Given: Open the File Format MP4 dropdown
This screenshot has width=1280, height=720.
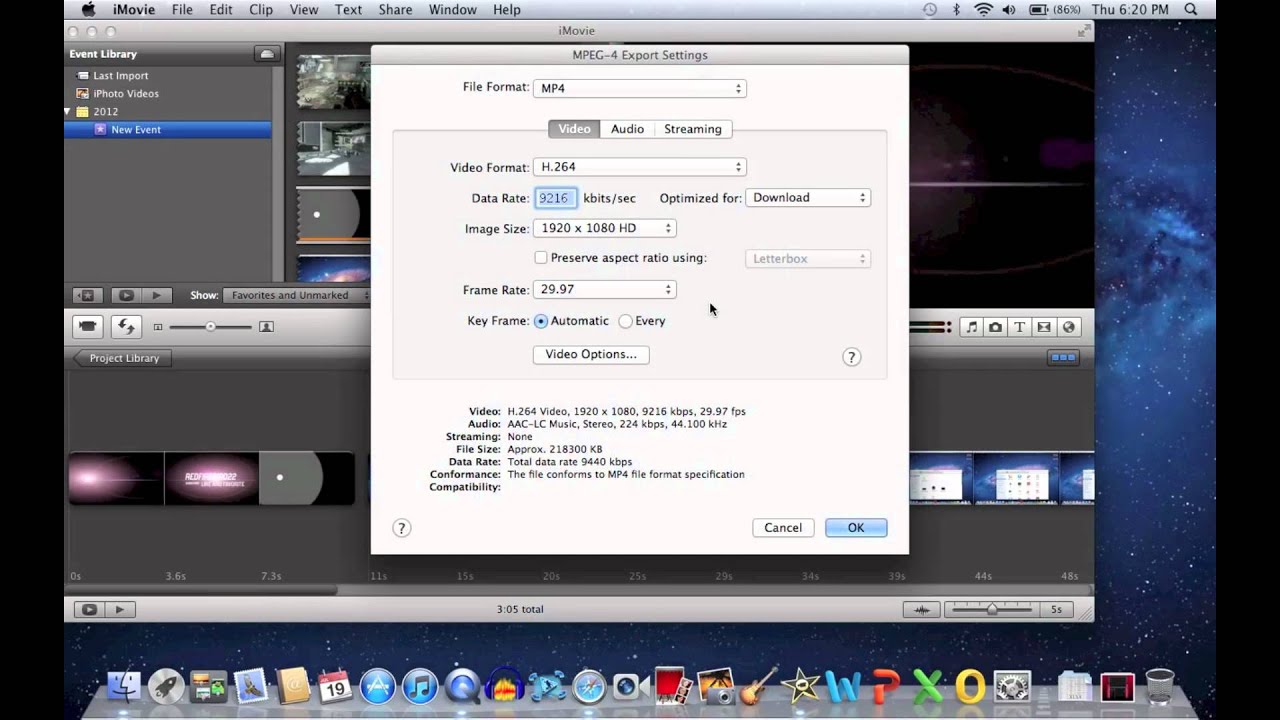Looking at the screenshot, I should [x=639, y=88].
